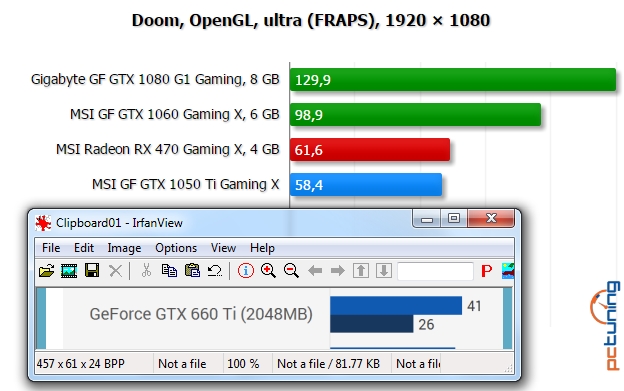Open the slideshow filmstrip icon
Image resolution: width=624 pixels, height=391 pixels.
click(69, 271)
